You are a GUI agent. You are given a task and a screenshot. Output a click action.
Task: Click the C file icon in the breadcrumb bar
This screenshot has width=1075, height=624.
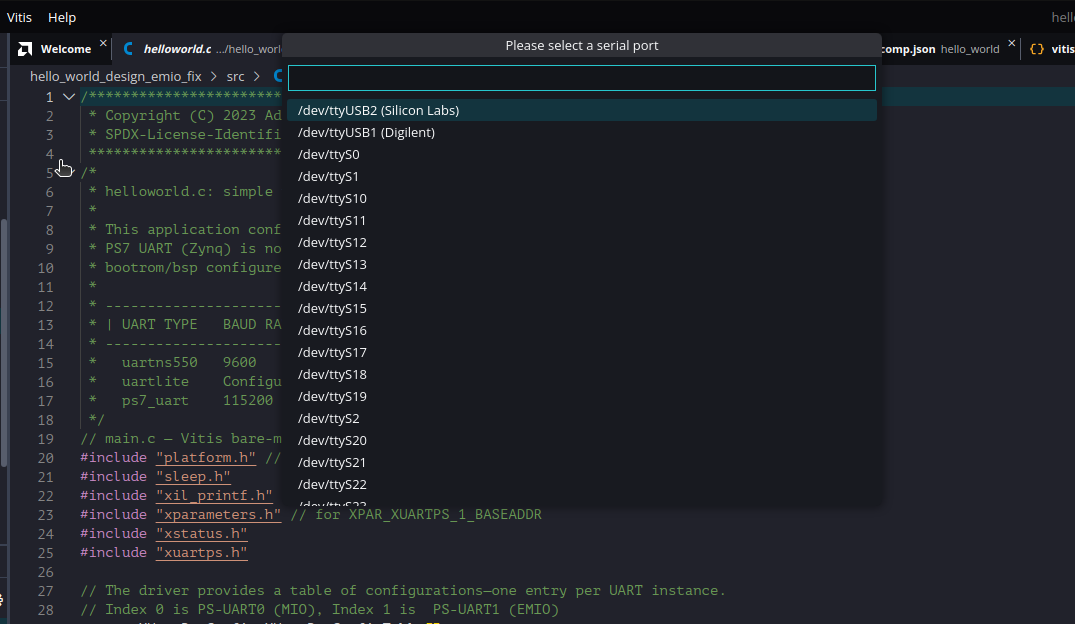pyautogui.click(x=276, y=75)
